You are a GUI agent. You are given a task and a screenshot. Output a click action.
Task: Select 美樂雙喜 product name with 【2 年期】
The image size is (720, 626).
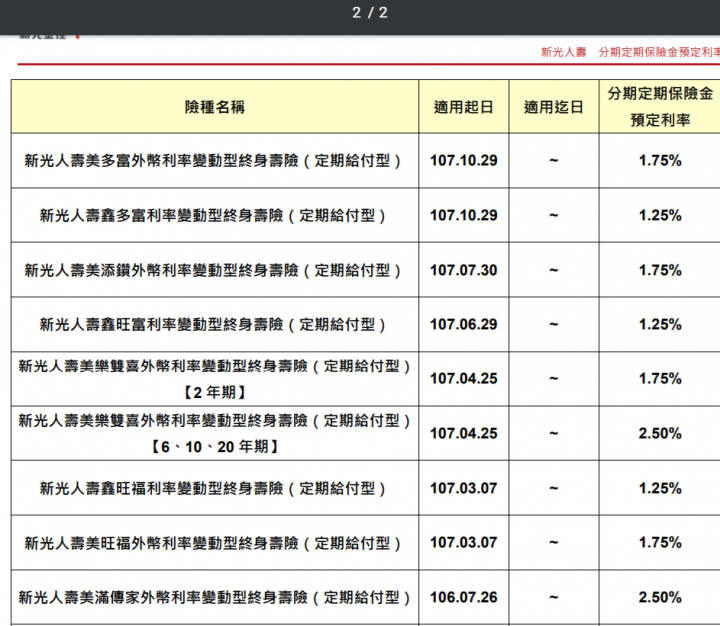tap(214, 379)
